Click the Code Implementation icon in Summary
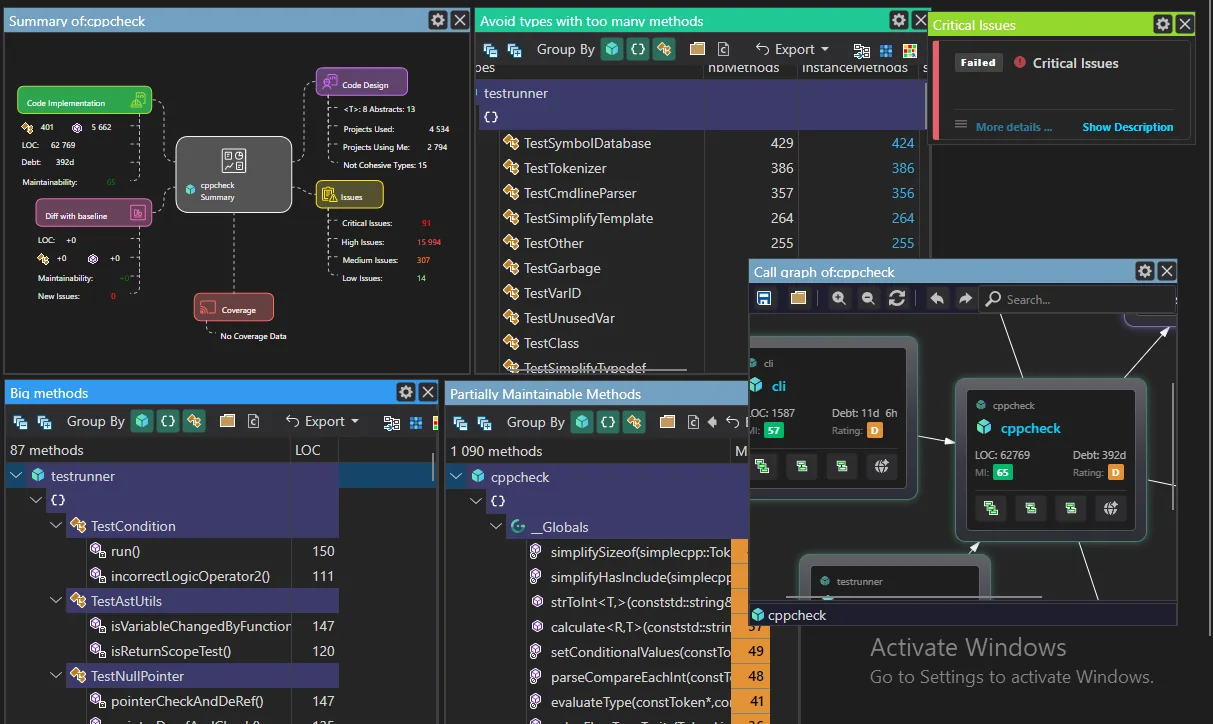 139,100
